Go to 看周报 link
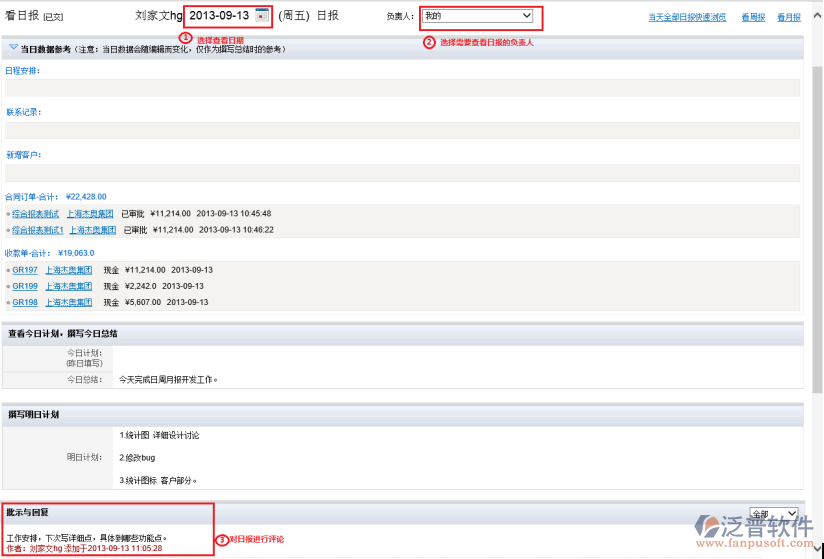Viewport: 824px width, 559px height. [x=753, y=17]
